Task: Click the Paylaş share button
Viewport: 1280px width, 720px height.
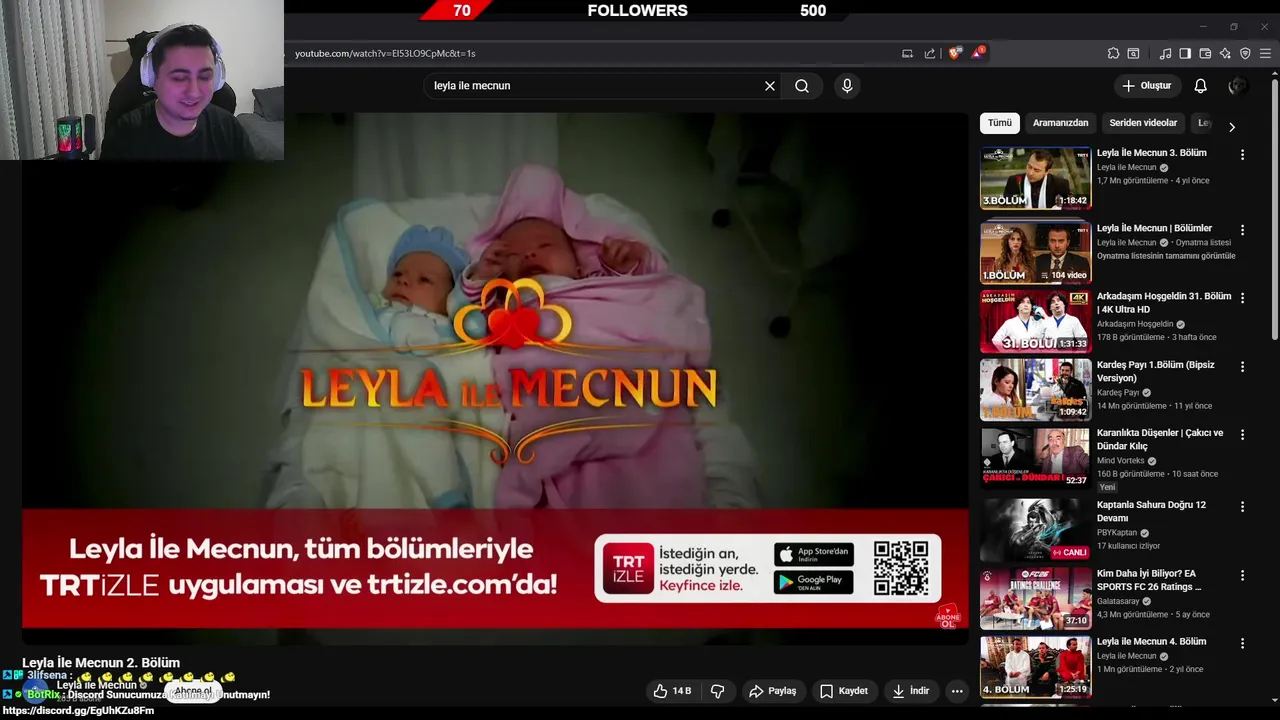Action: click(x=773, y=691)
